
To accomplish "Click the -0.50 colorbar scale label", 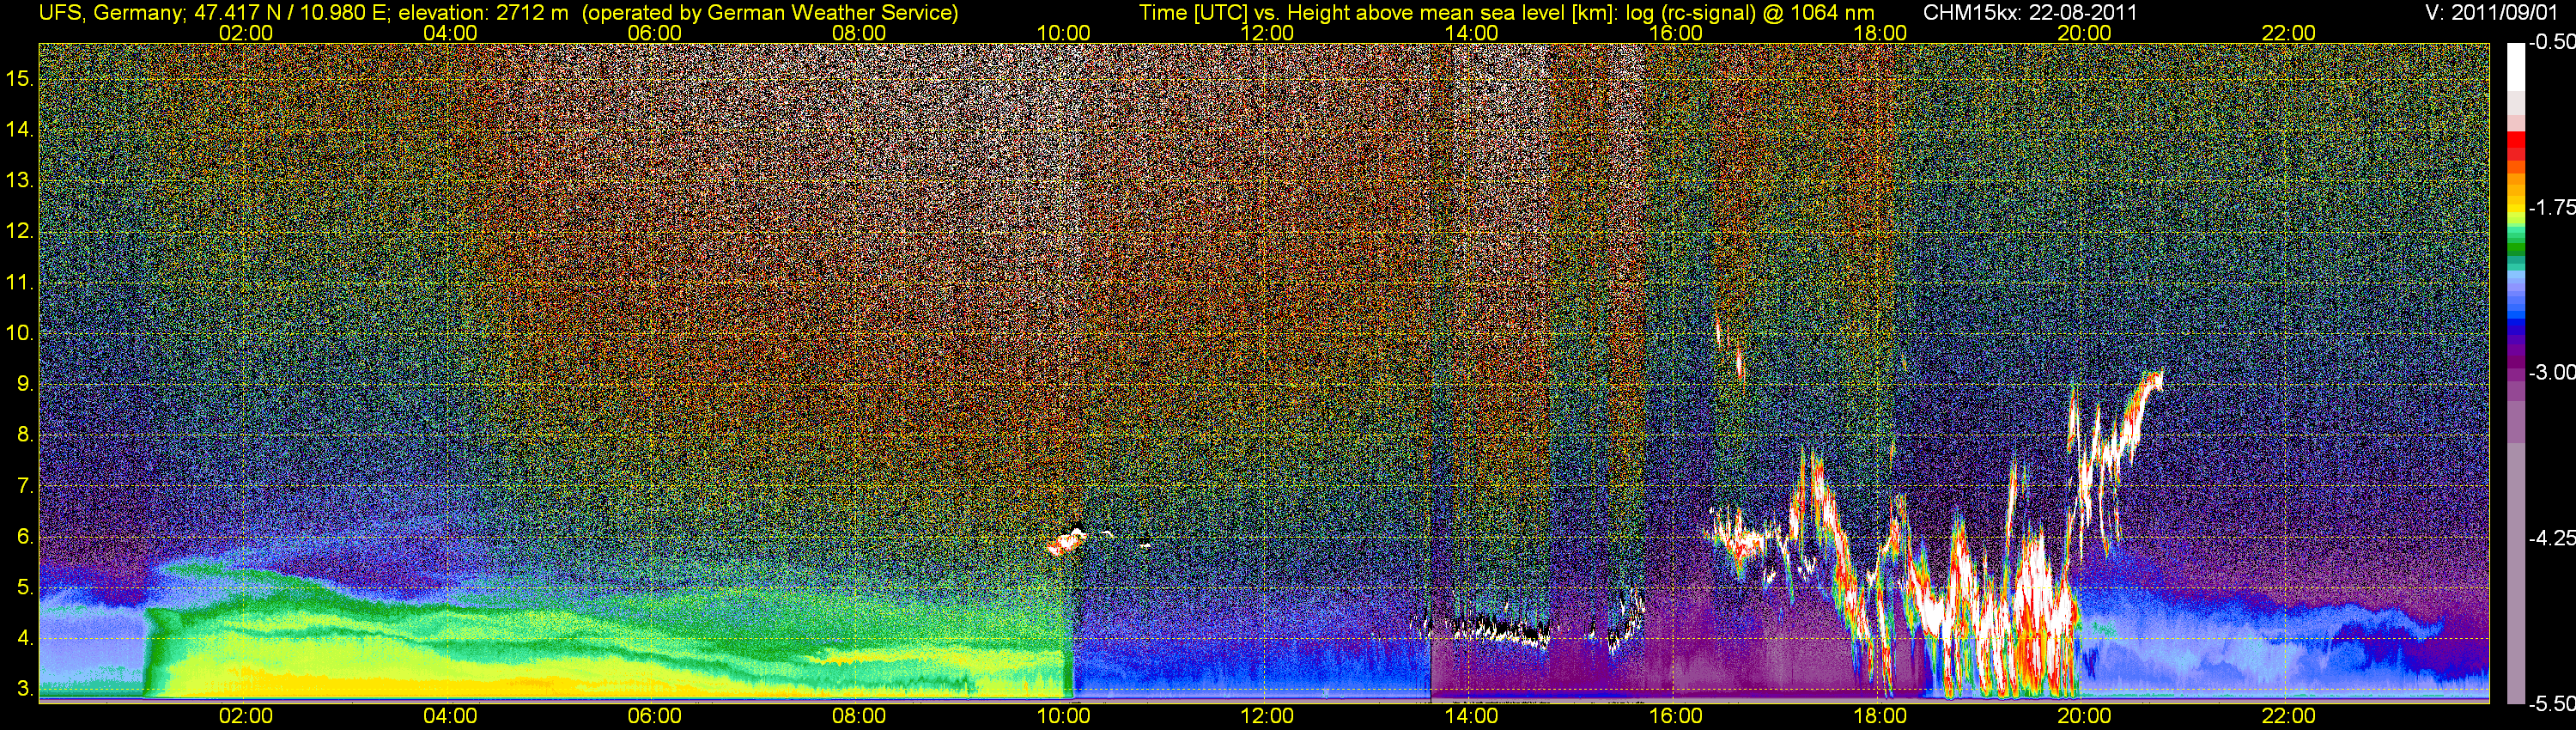I will pos(2553,42).
